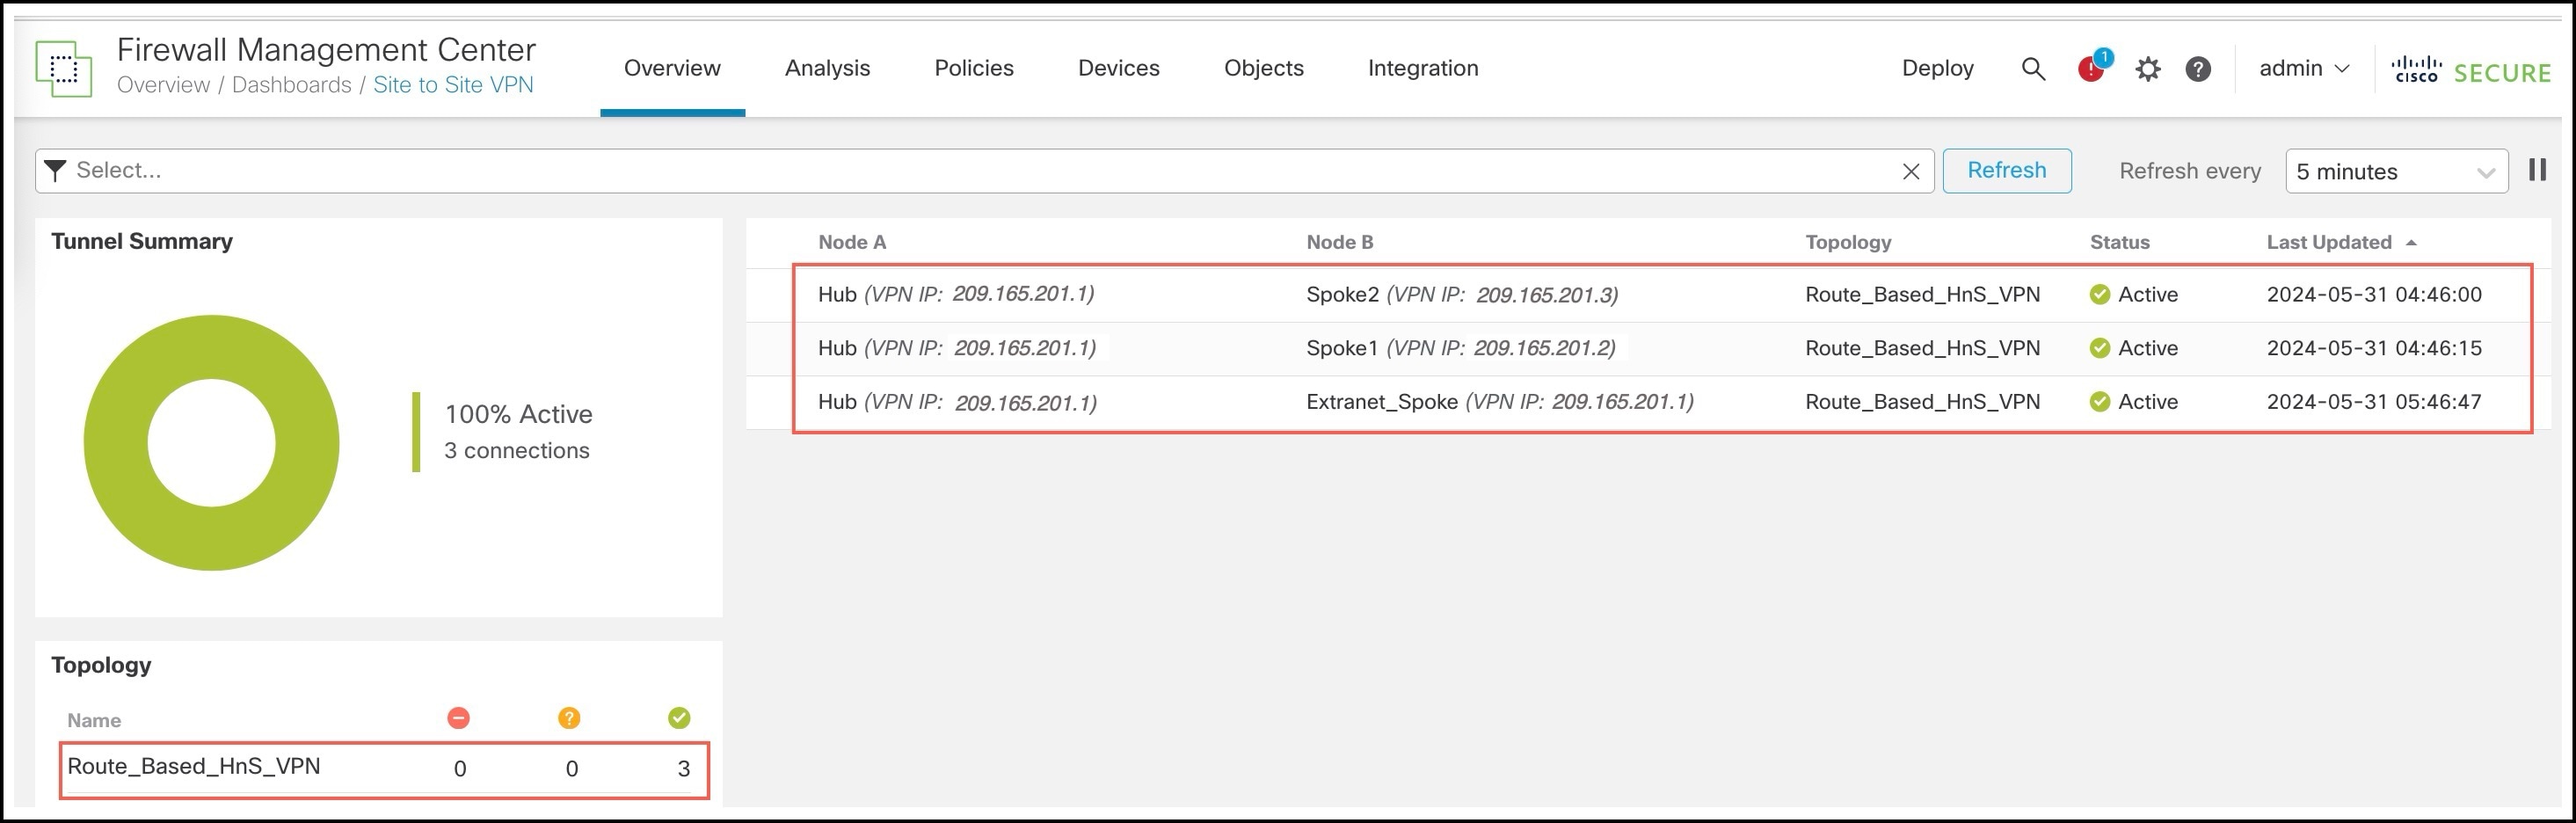Open the Overview tab

click(672, 68)
